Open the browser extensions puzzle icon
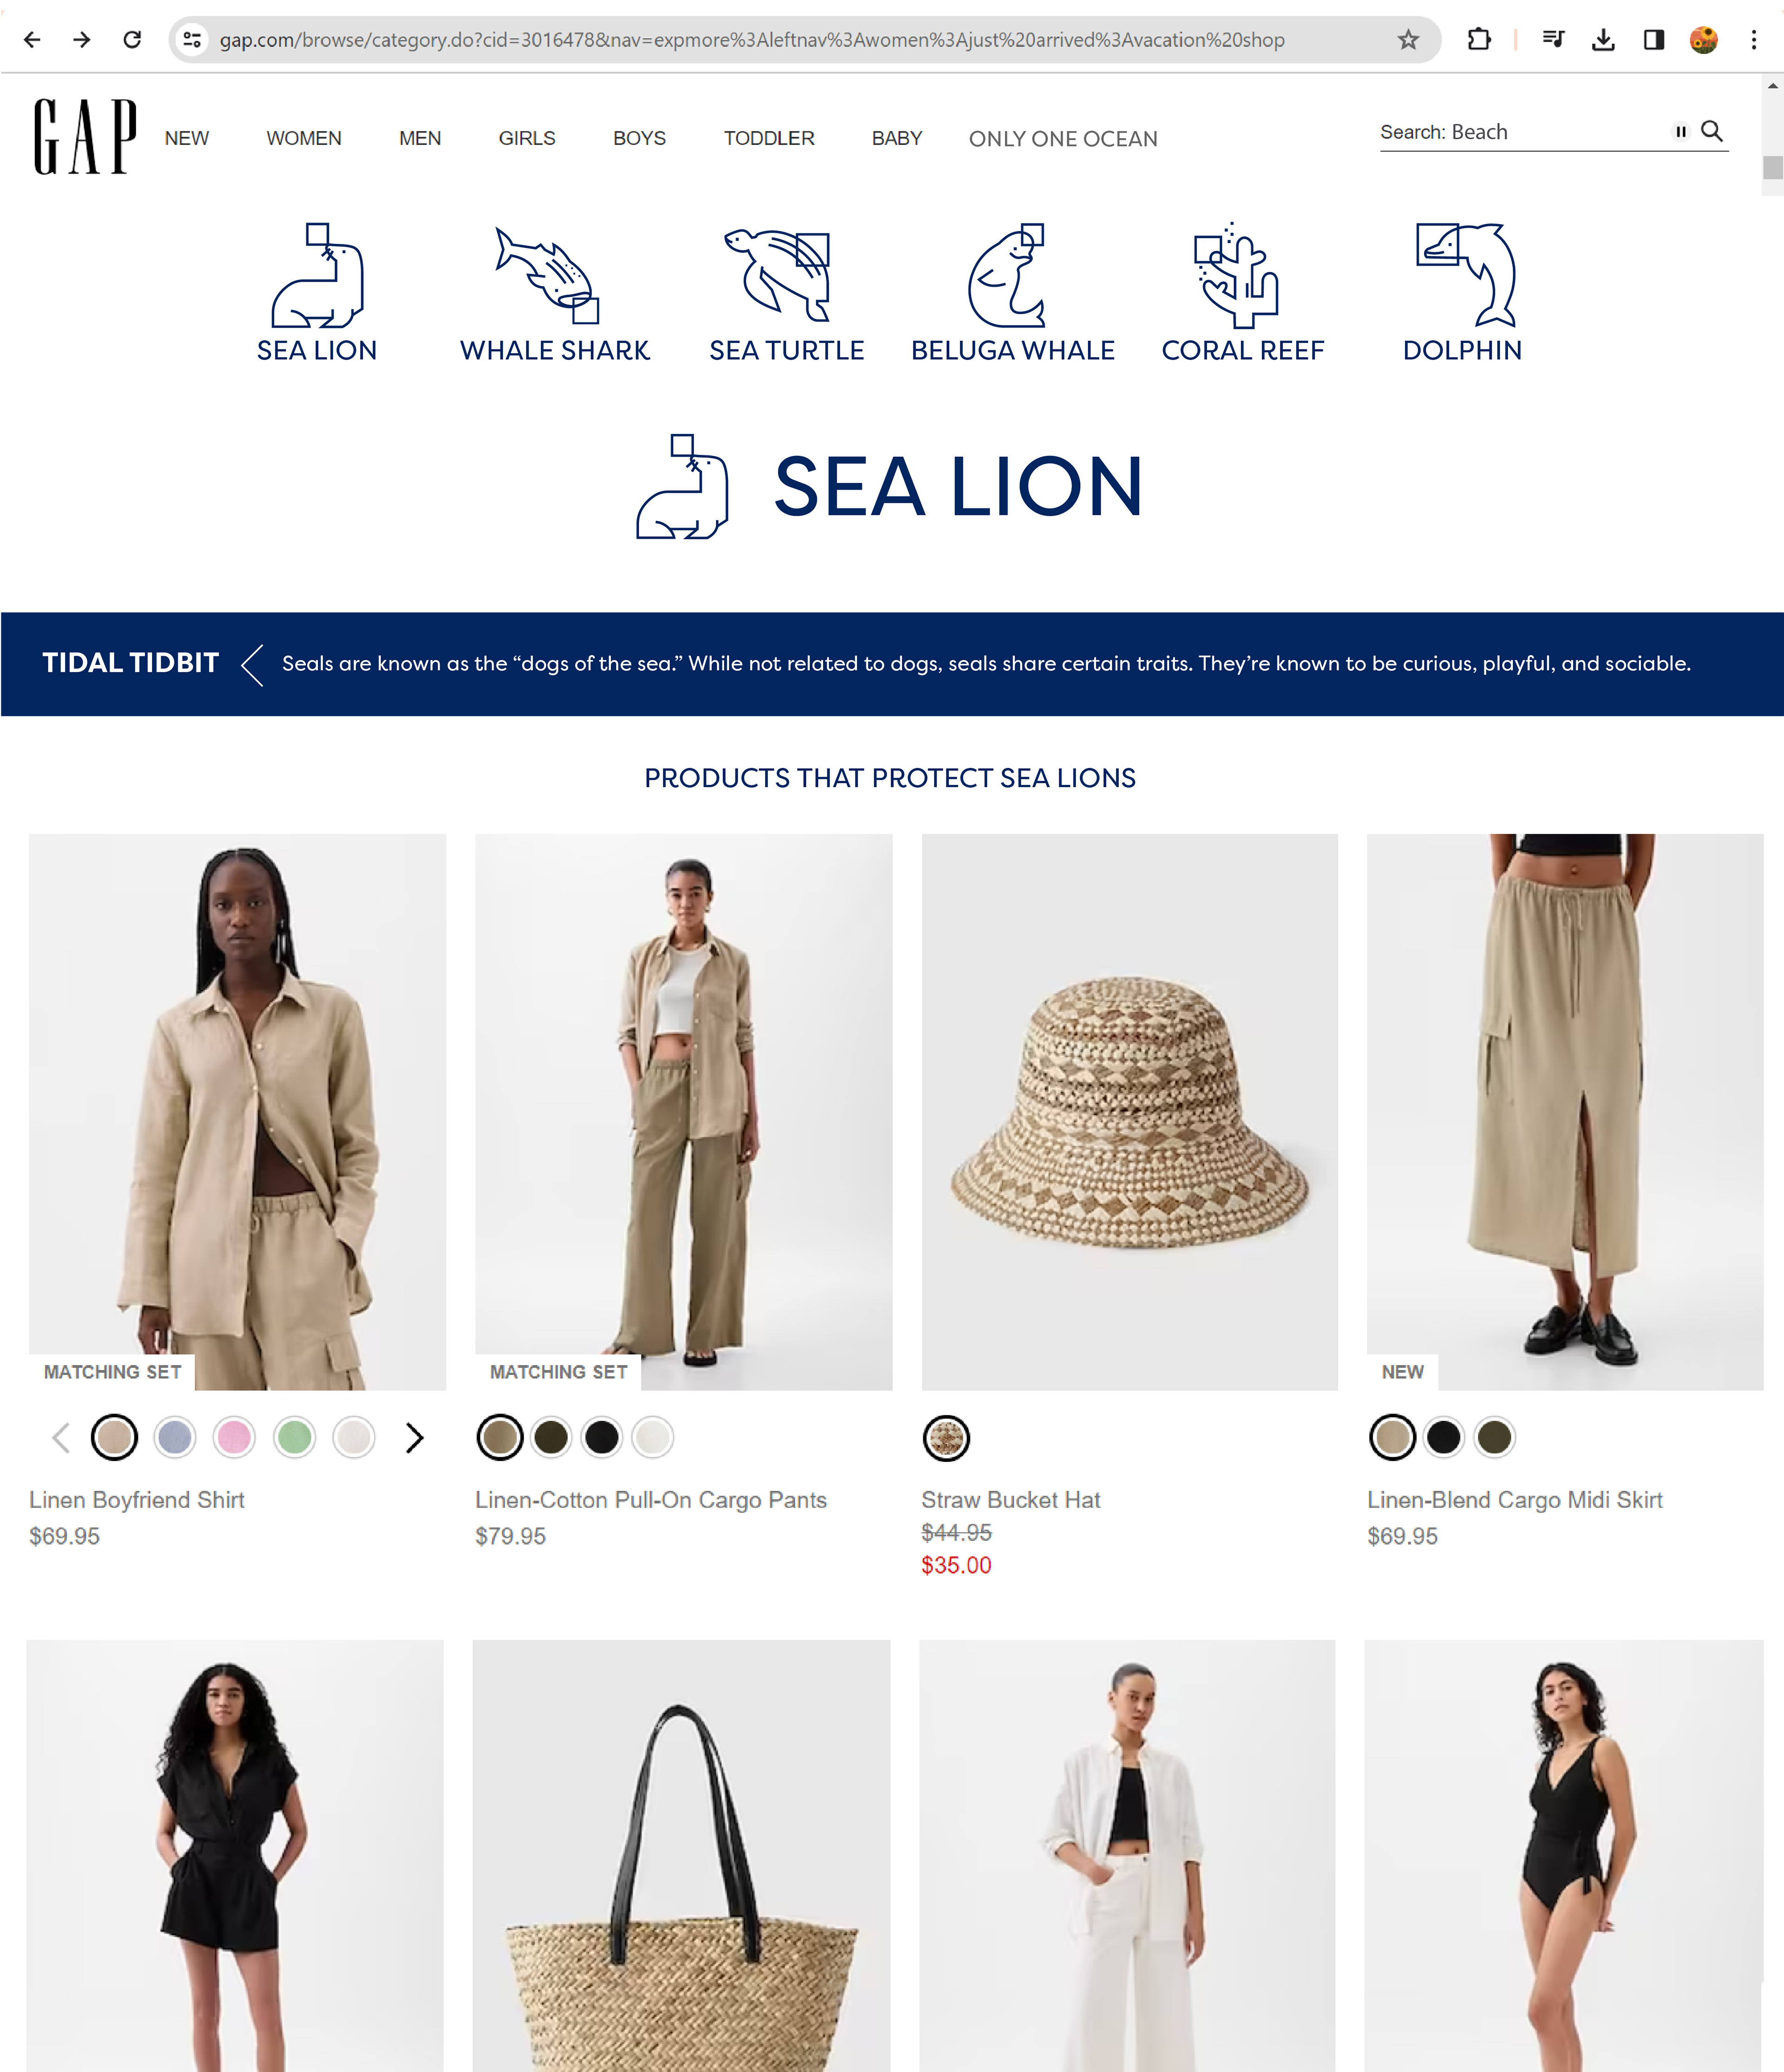 pyautogui.click(x=1479, y=40)
